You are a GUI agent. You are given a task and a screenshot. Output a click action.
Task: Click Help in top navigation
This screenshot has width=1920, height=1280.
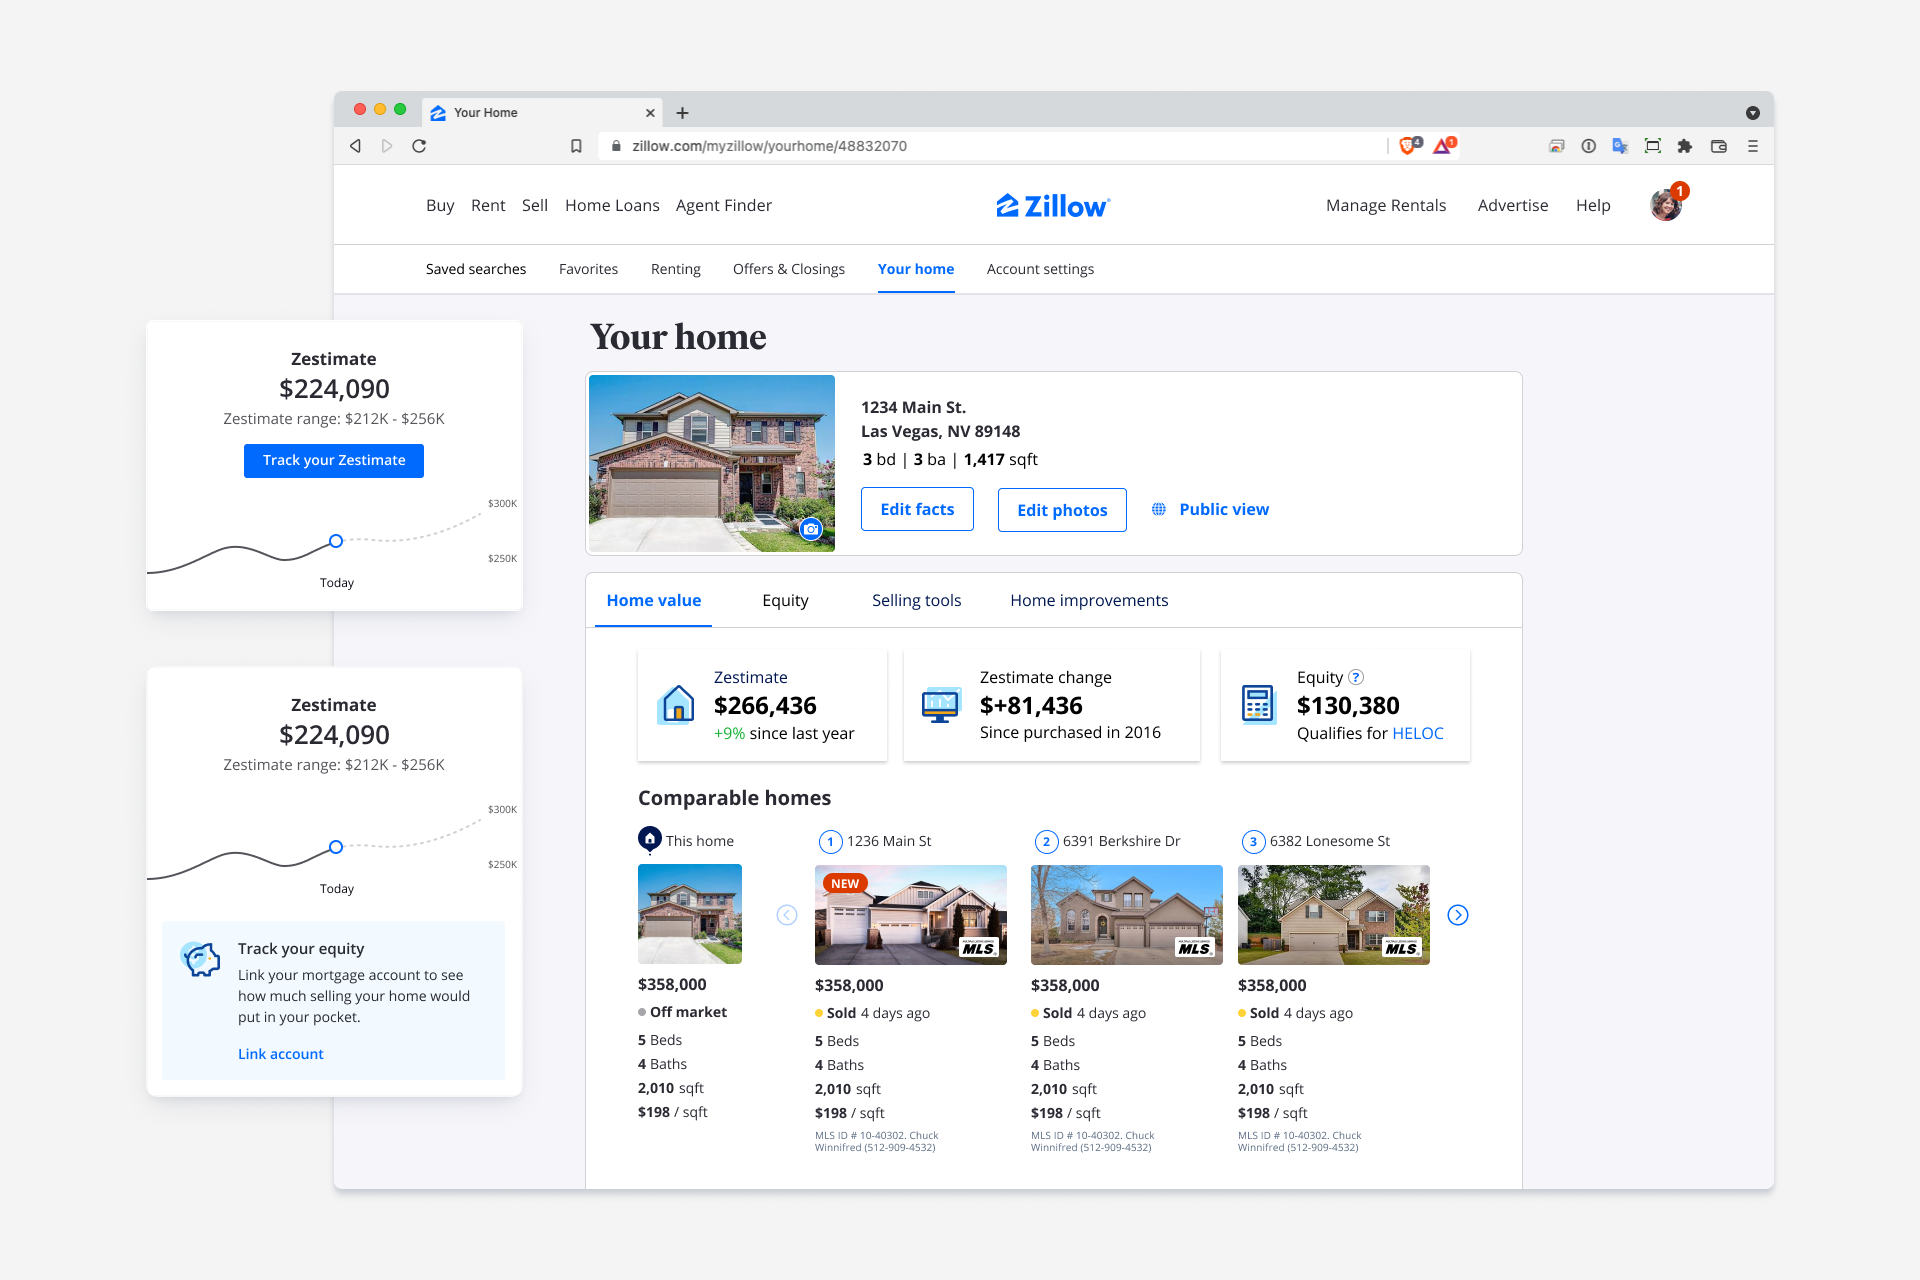pos(1593,205)
